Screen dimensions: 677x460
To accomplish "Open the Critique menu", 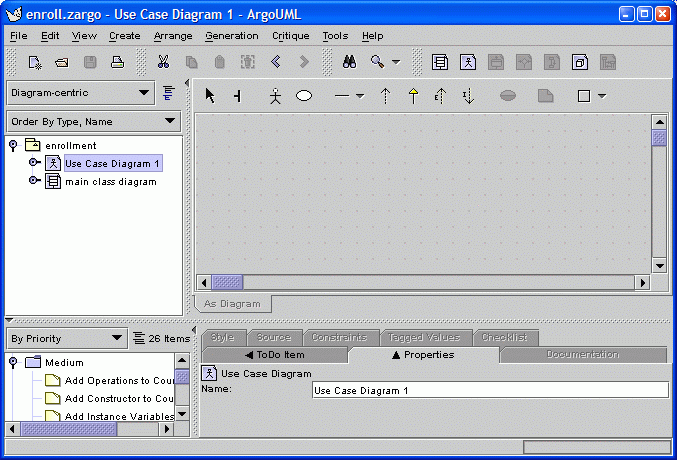I will point(291,36).
